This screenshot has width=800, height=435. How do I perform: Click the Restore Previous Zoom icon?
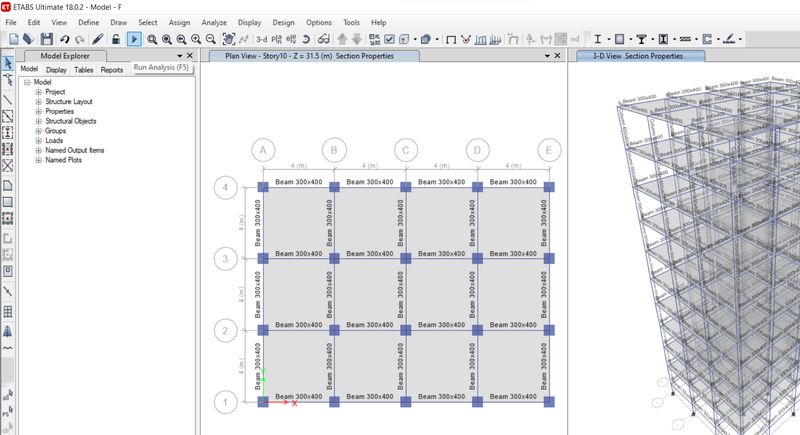[x=181, y=39]
